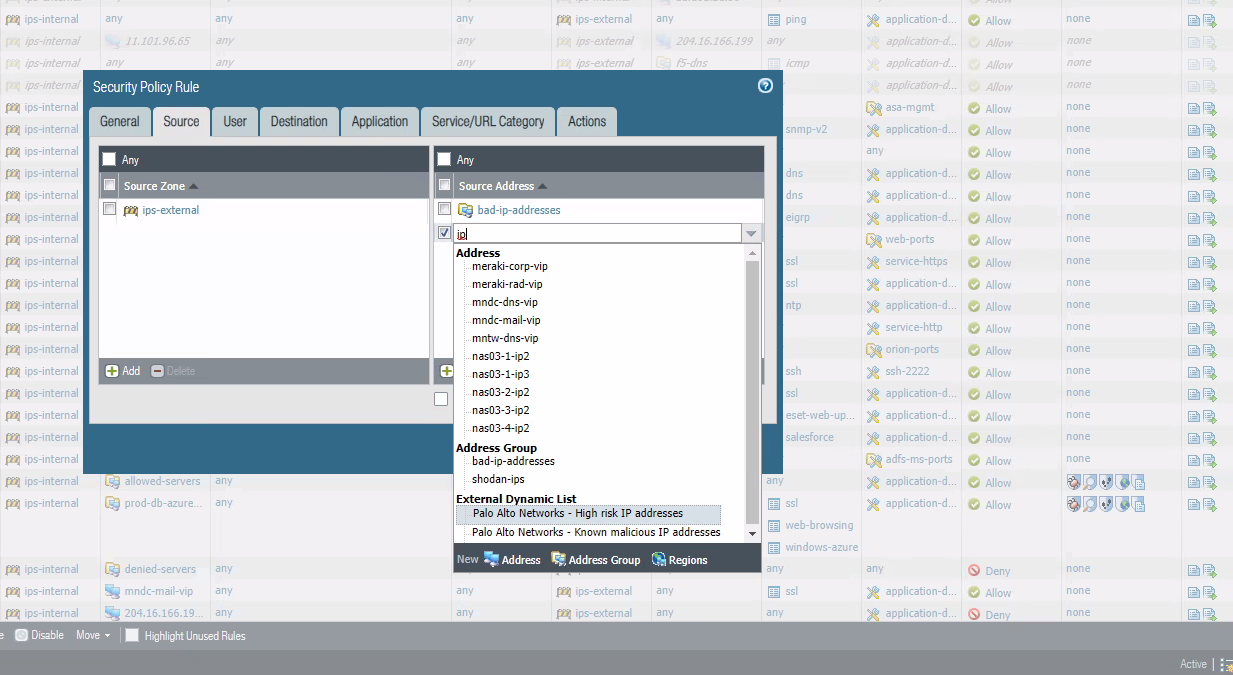Click the Antivirus profile spider shield icon
This screenshot has width=1233, height=675.
[x=1074, y=482]
